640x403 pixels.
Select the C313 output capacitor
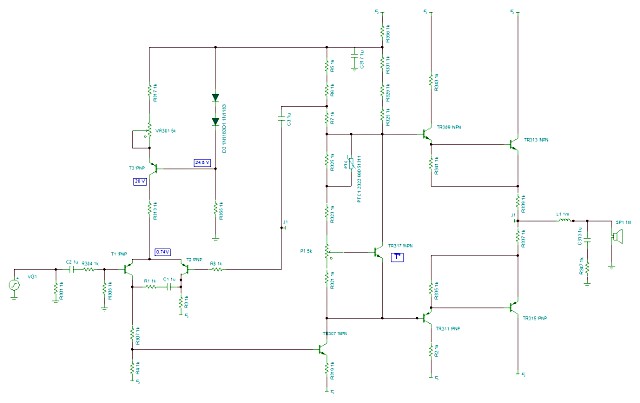[x=587, y=239]
